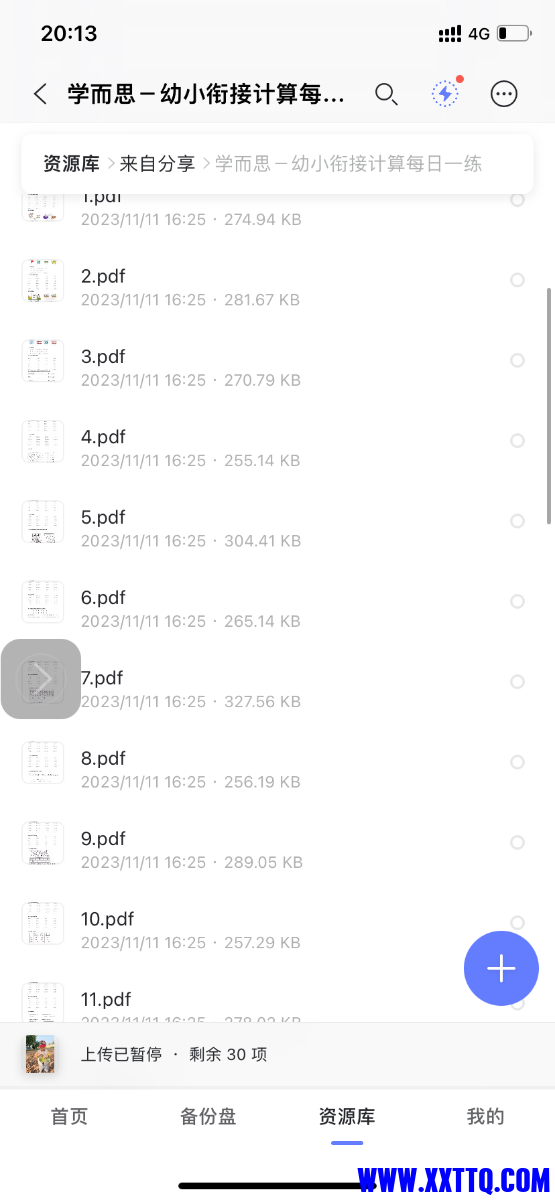Switch to the 首页 tab

69,1117
